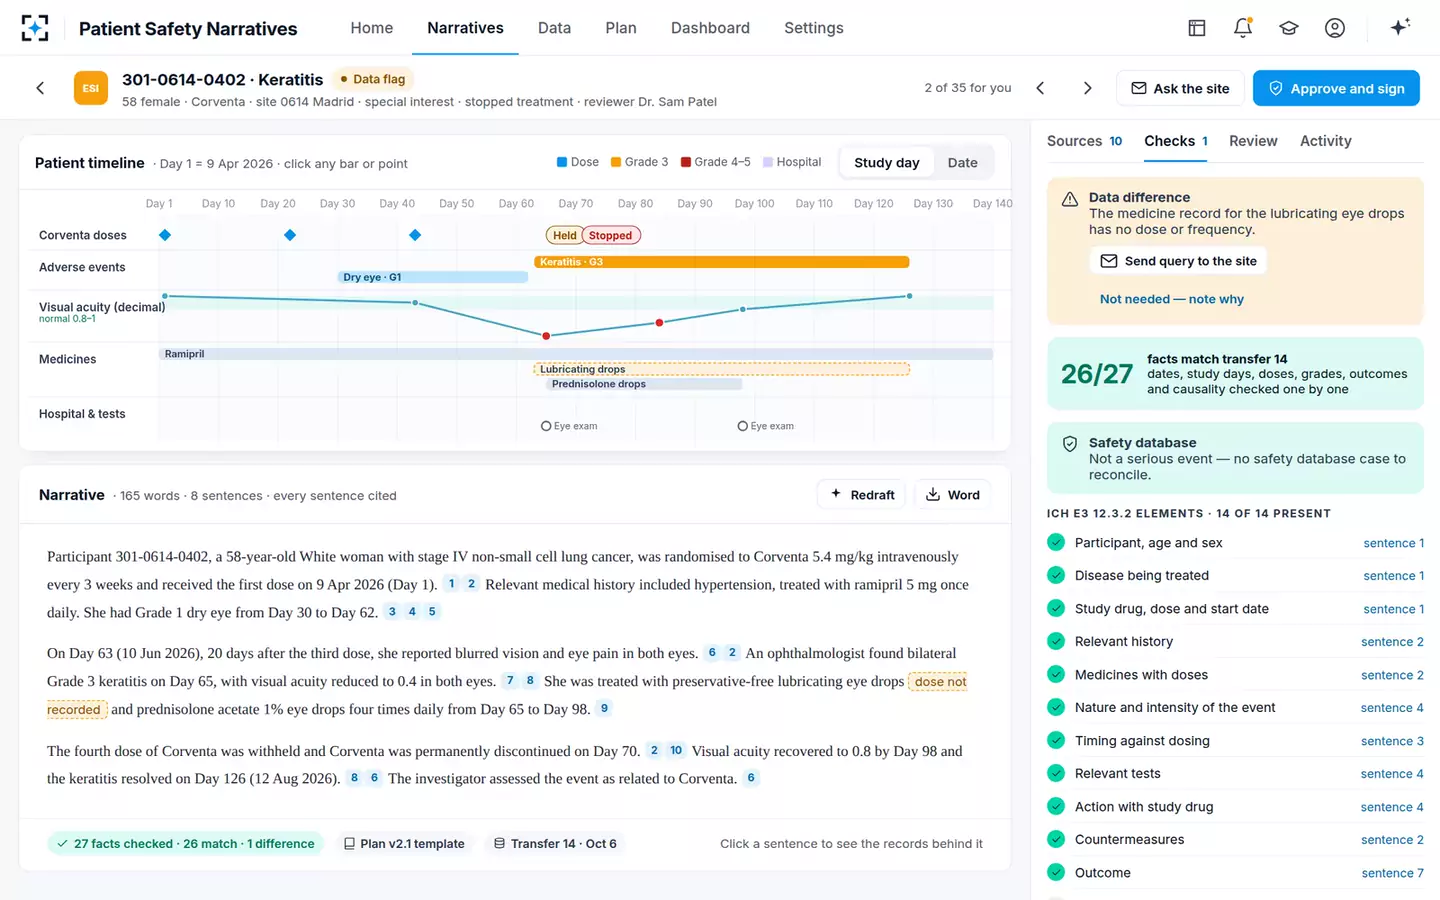Click Send query to the site
The width and height of the screenshot is (1440, 900).
point(1178,261)
